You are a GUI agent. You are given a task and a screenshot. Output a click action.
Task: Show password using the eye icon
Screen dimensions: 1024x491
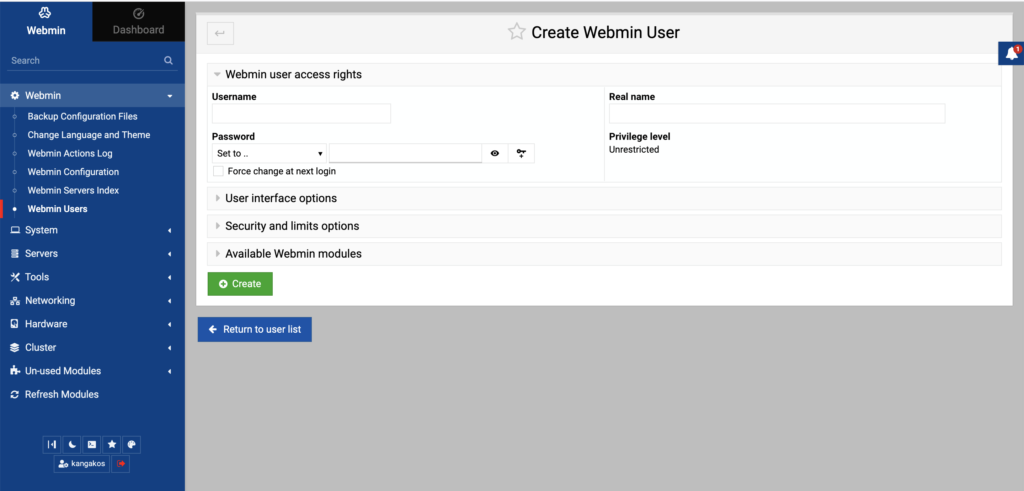pyautogui.click(x=495, y=153)
